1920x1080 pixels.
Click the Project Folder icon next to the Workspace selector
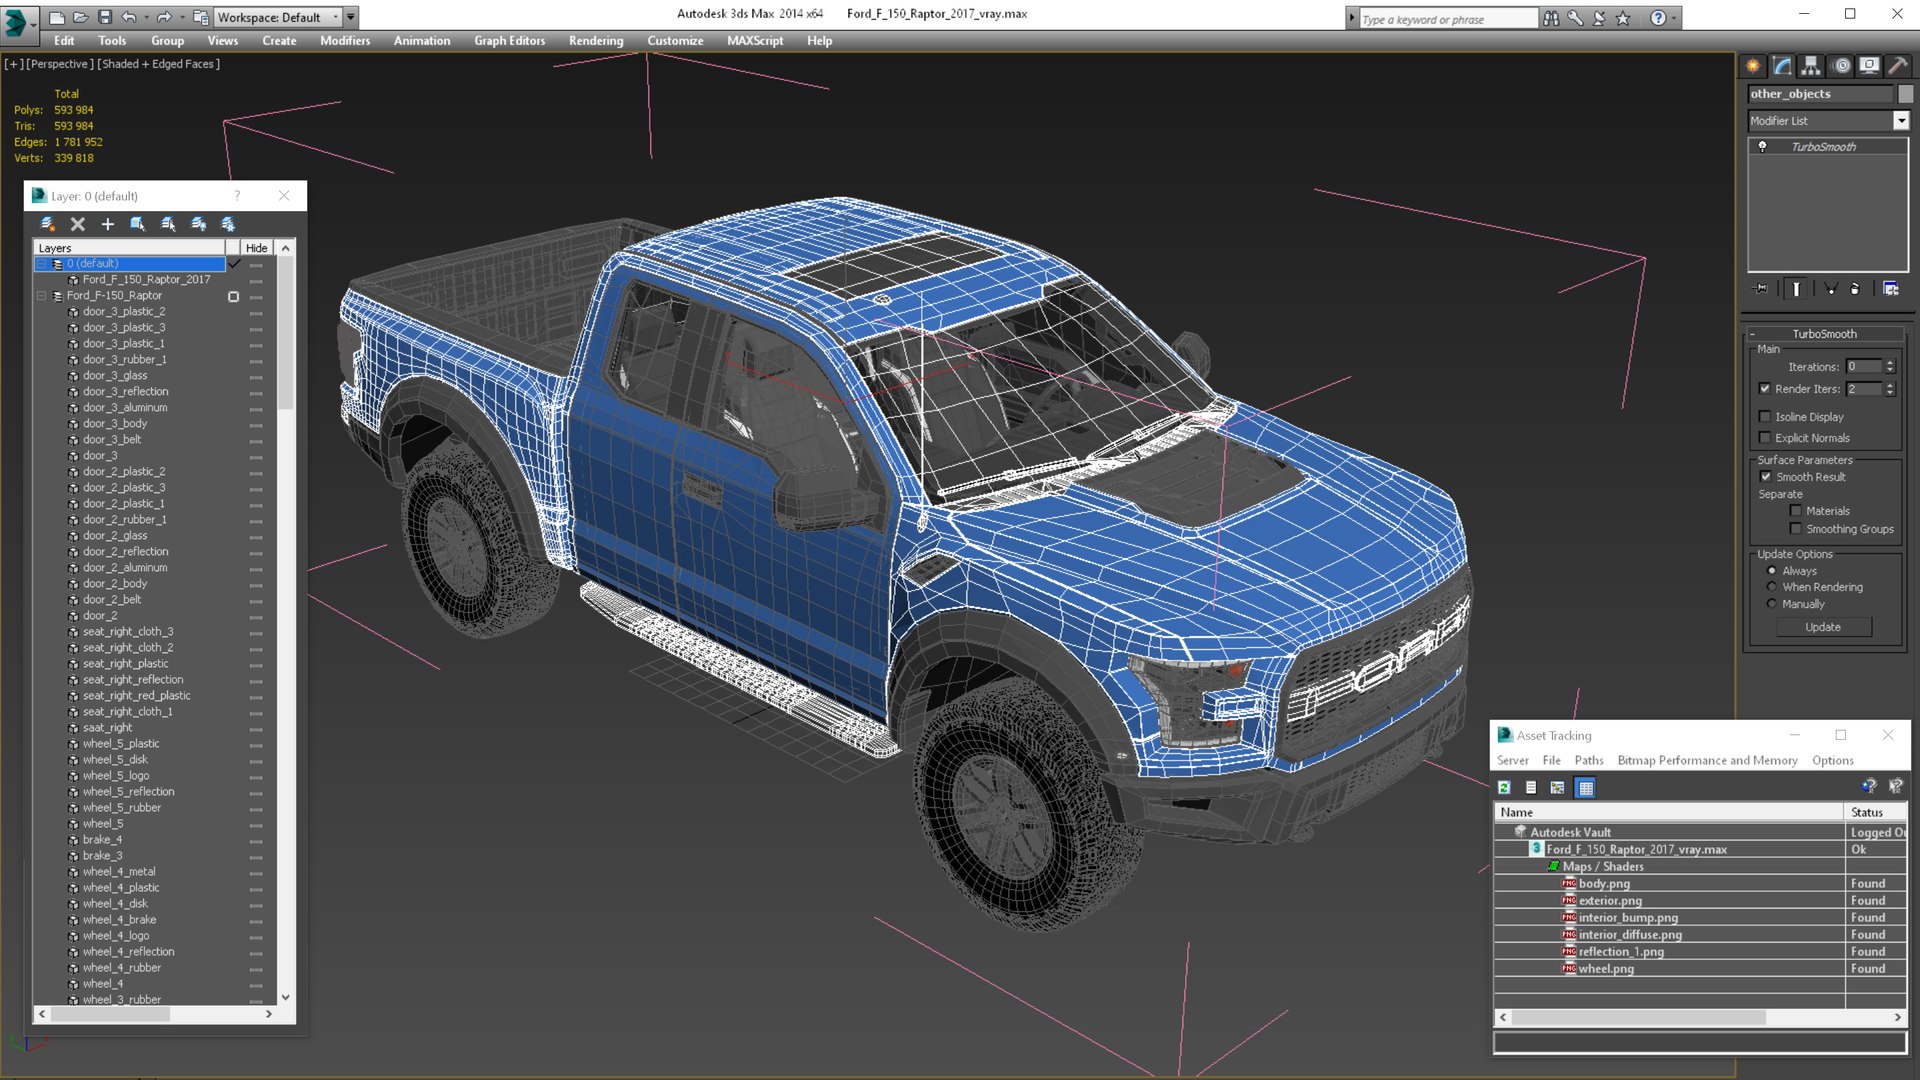201,17
